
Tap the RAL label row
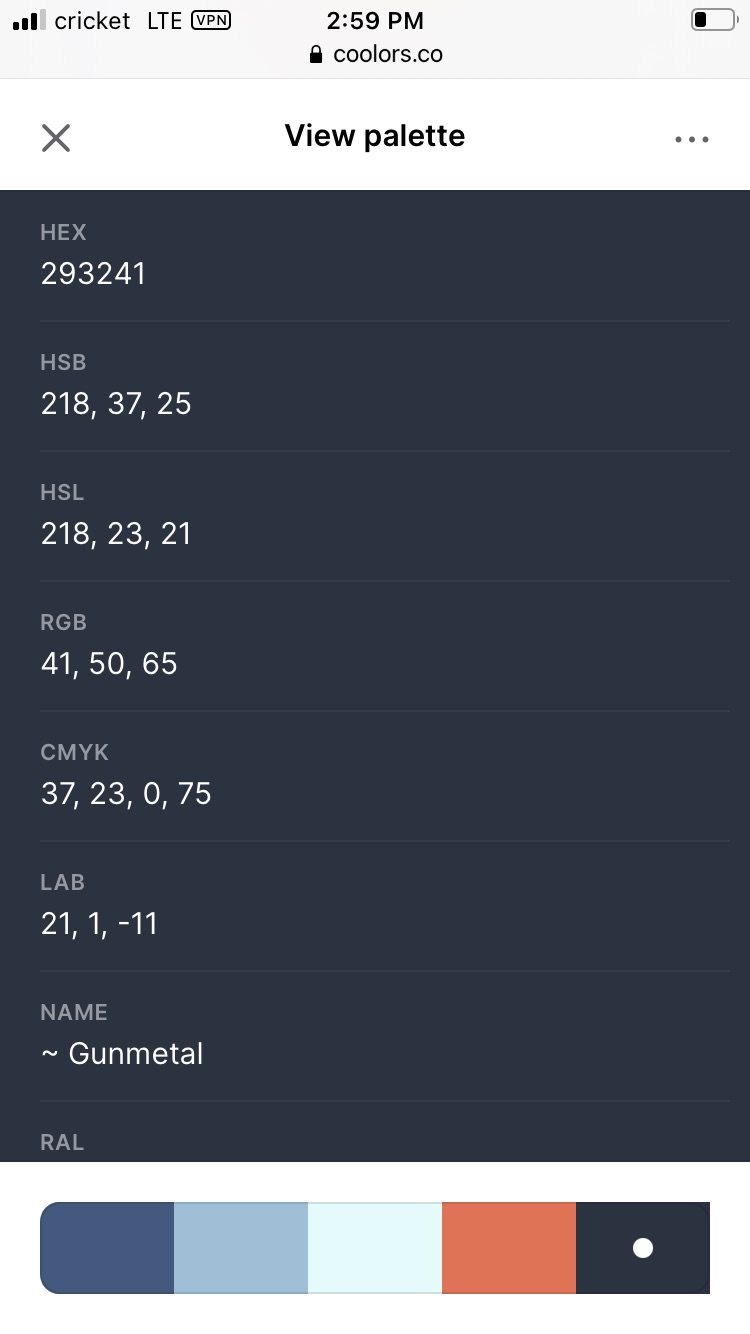62,1142
